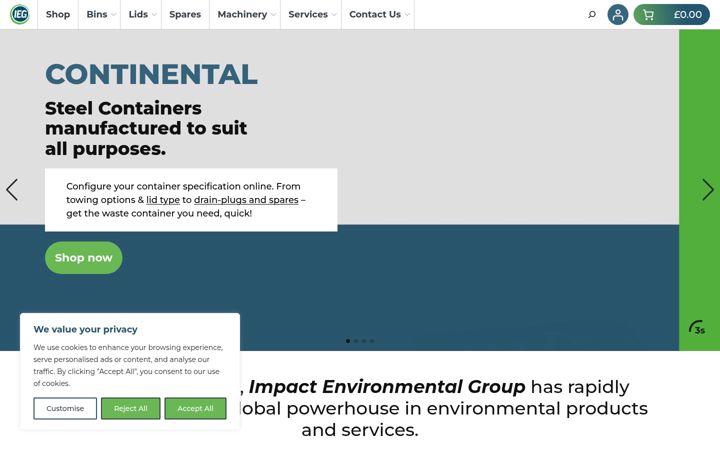Click the CONTINENTAL heading text
The width and height of the screenshot is (720, 450).
(x=151, y=74)
